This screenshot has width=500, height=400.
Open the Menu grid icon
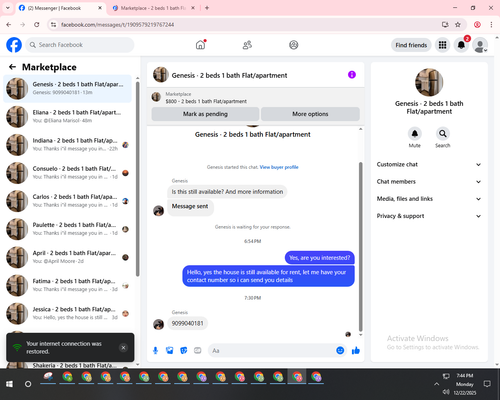click(442, 45)
